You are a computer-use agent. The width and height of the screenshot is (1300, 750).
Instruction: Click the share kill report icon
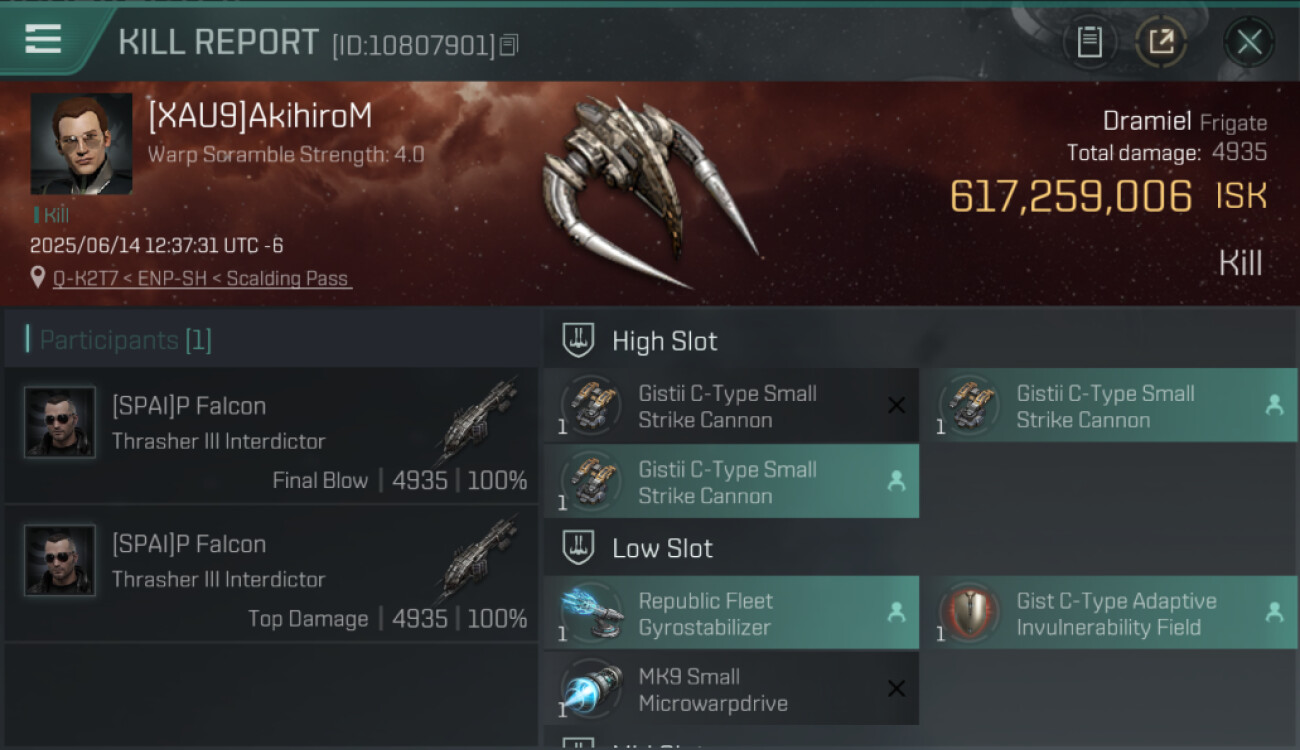click(1161, 42)
